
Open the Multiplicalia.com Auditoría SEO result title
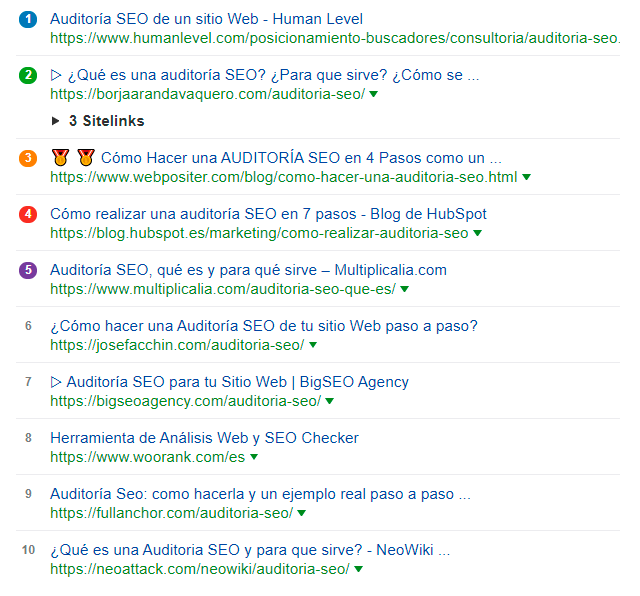click(x=249, y=270)
